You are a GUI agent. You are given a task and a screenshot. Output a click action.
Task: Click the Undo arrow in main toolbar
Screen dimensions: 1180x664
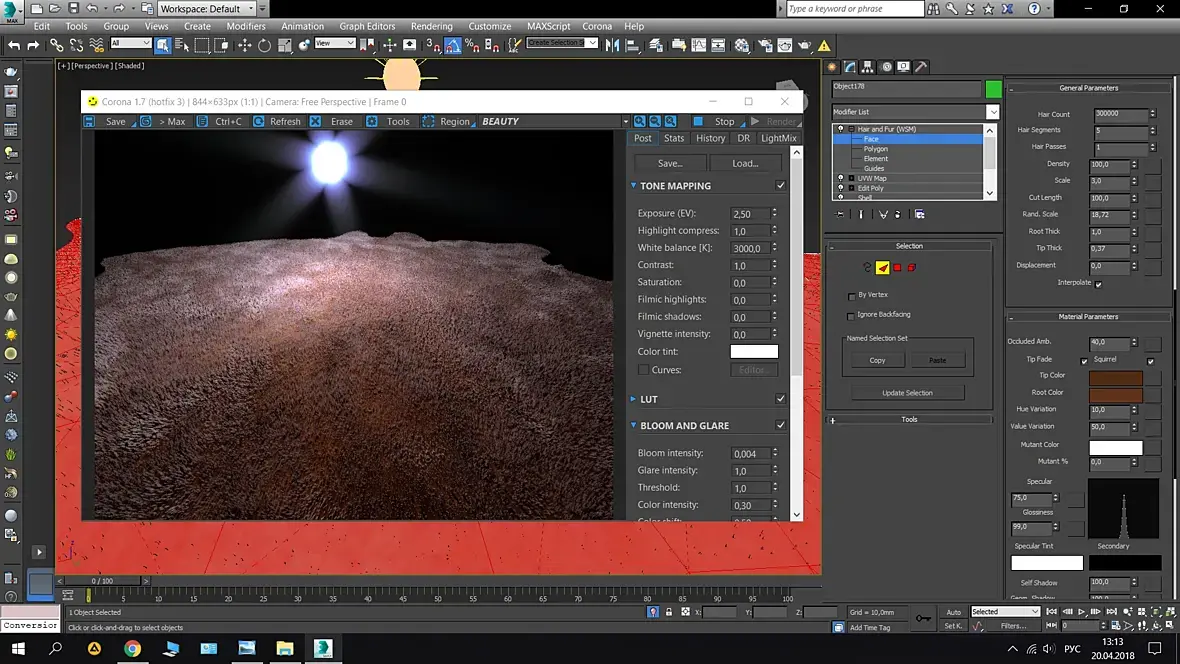pyautogui.click(x=14, y=46)
